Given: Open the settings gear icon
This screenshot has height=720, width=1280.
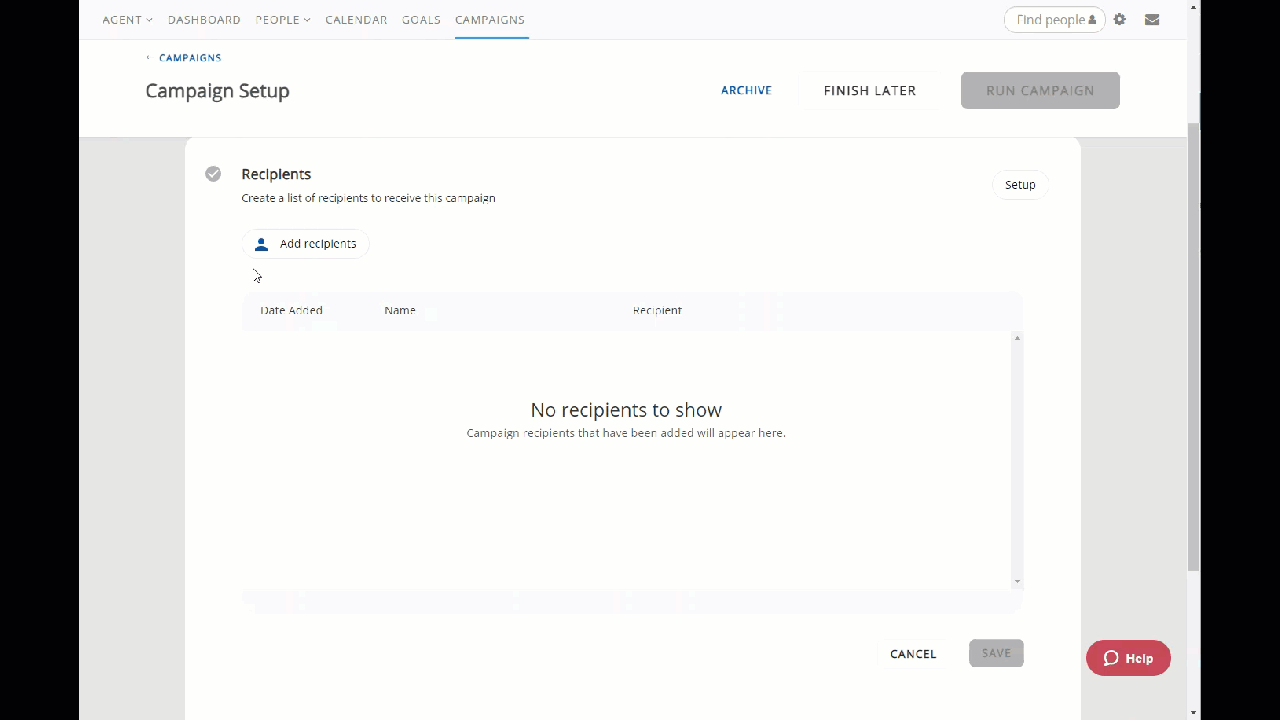Looking at the screenshot, I should 1119,20.
